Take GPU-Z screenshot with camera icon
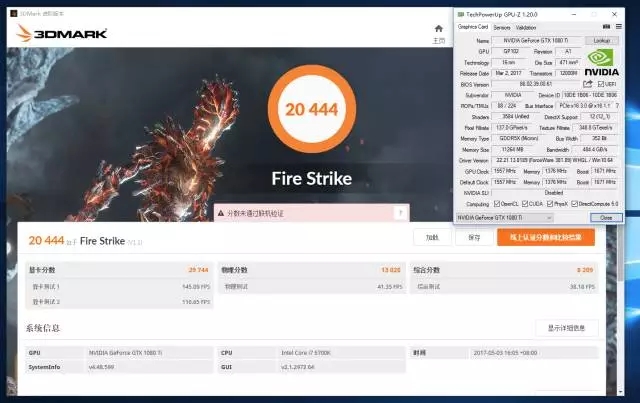 [x=607, y=27]
